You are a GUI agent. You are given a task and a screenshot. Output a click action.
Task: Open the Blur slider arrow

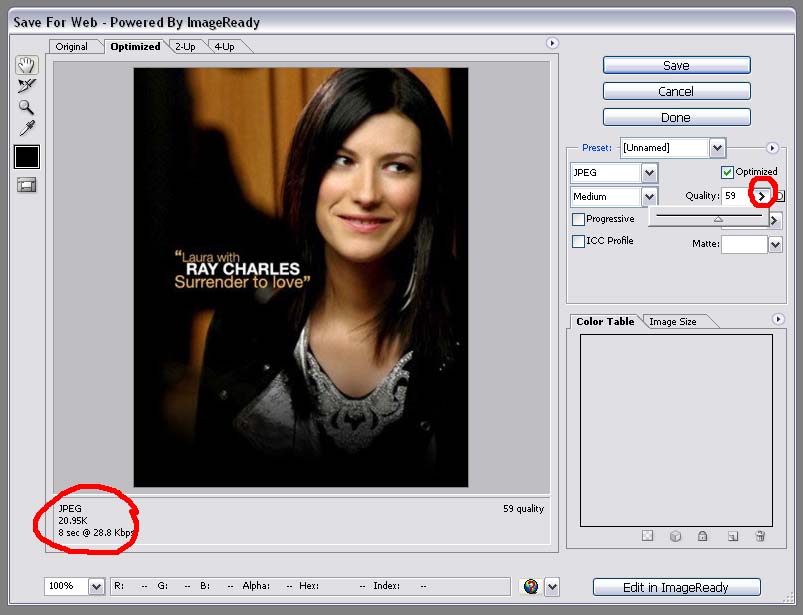(x=774, y=221)
